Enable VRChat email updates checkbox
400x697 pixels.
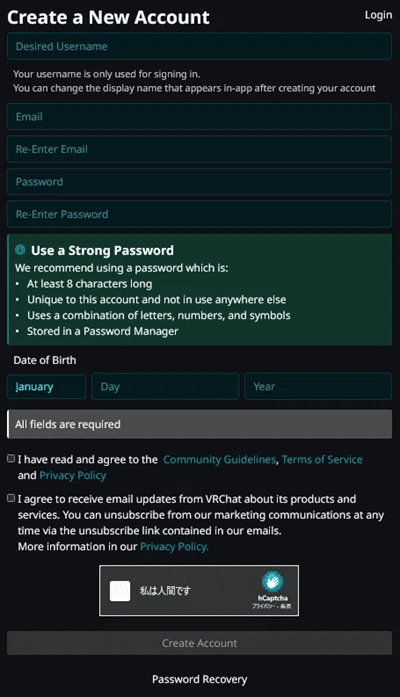coord(11,498)
